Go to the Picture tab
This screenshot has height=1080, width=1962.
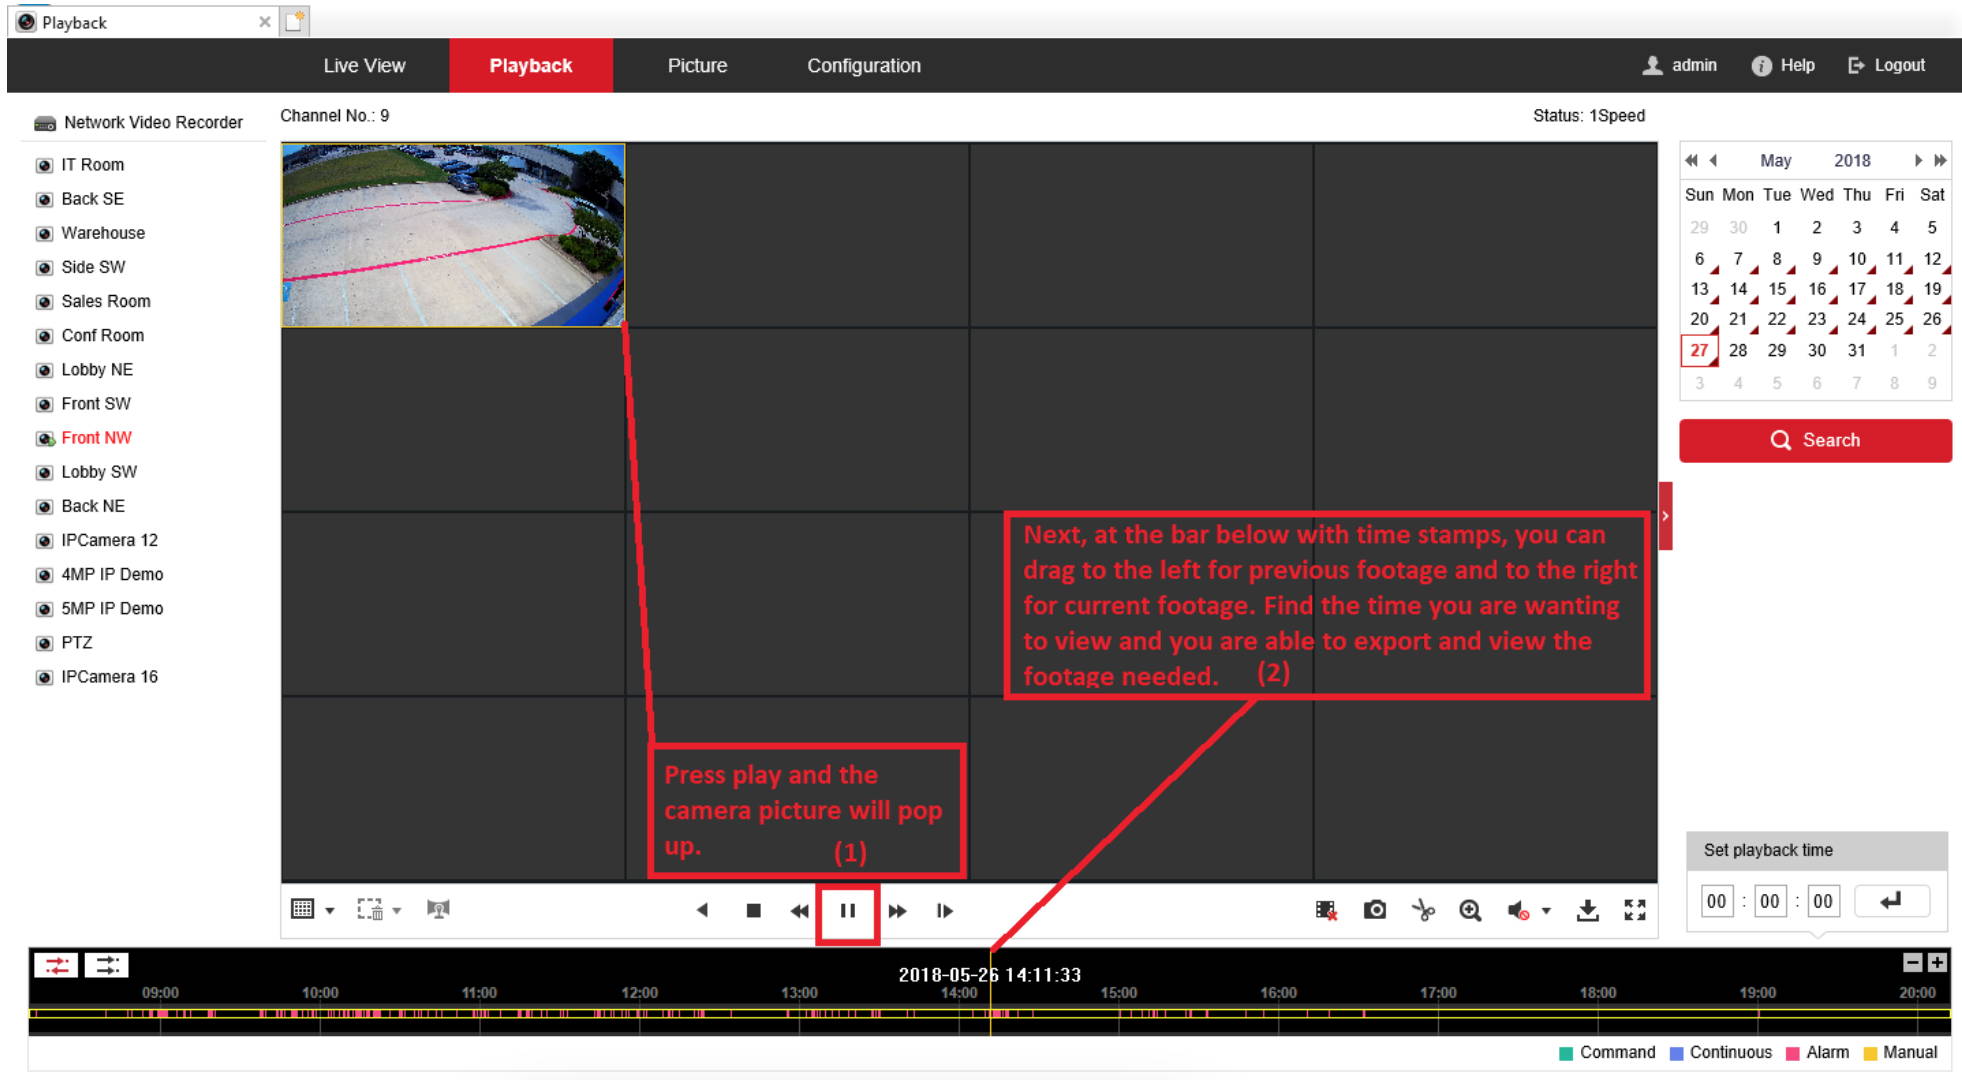[x=698, y=66]
